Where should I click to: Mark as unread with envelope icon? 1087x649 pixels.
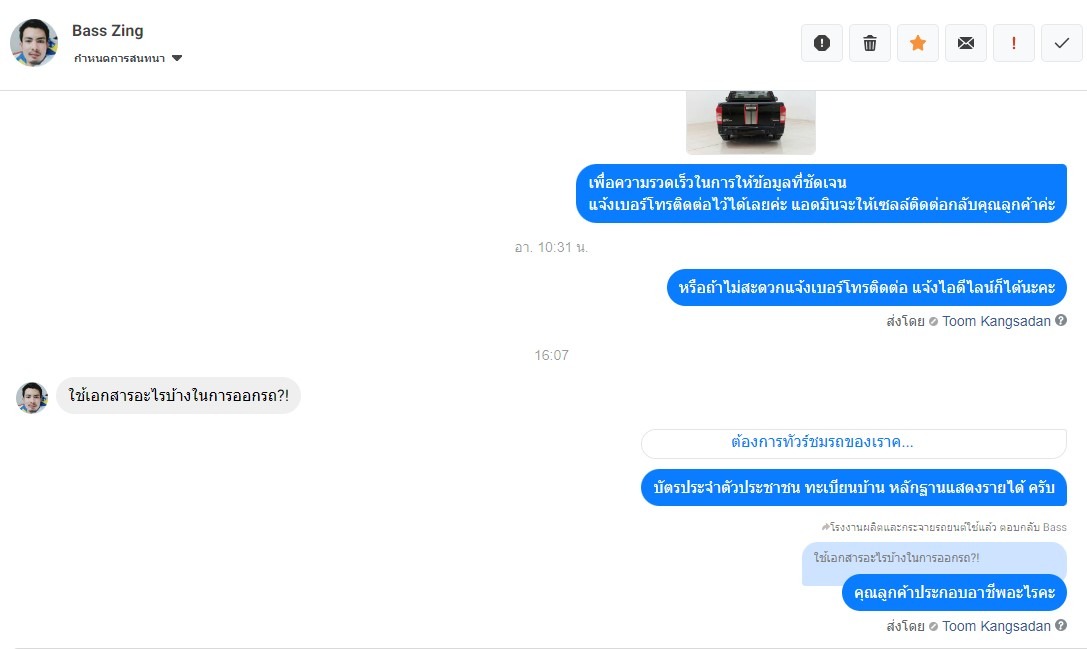pyautogui.click(x=966, y=43)
